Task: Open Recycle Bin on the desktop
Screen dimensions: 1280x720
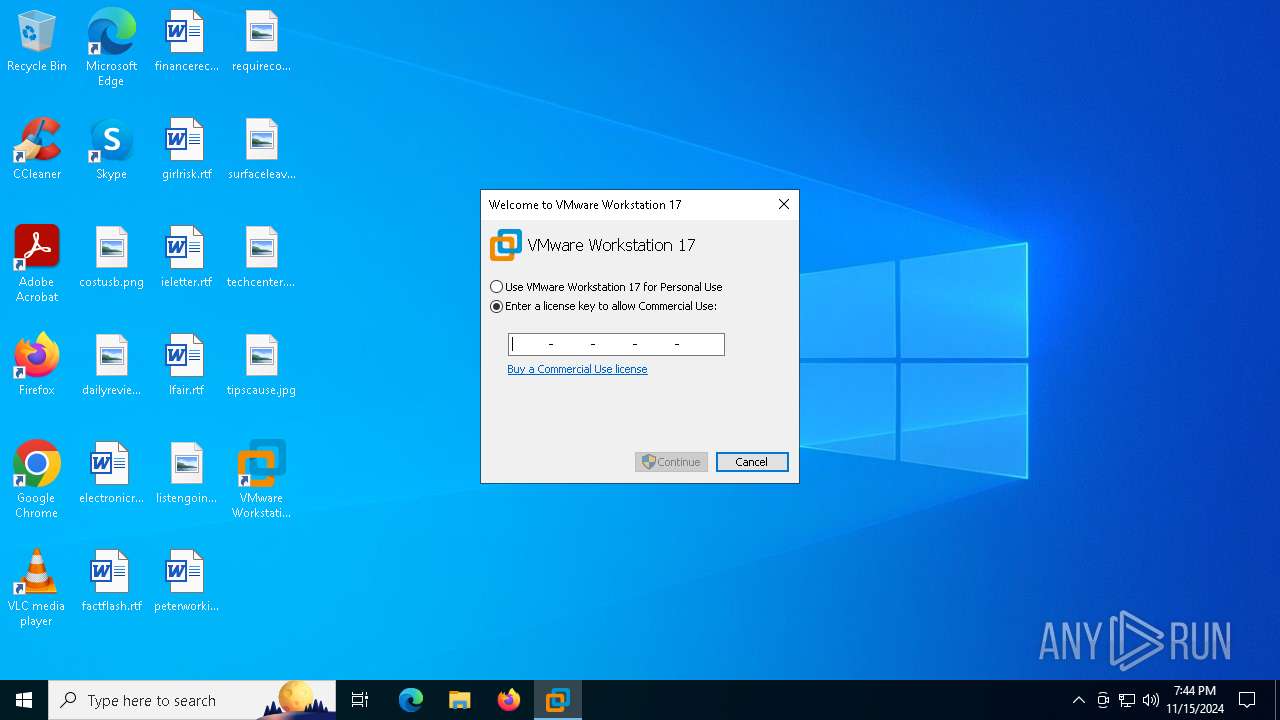Action: click(37, 42)
